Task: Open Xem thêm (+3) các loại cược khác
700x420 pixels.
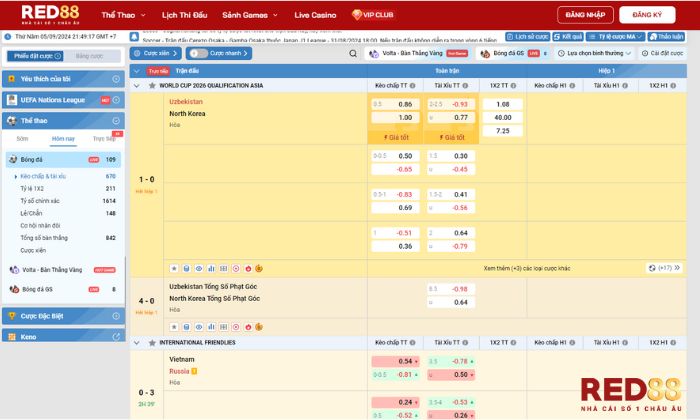Action: [527, 268]
